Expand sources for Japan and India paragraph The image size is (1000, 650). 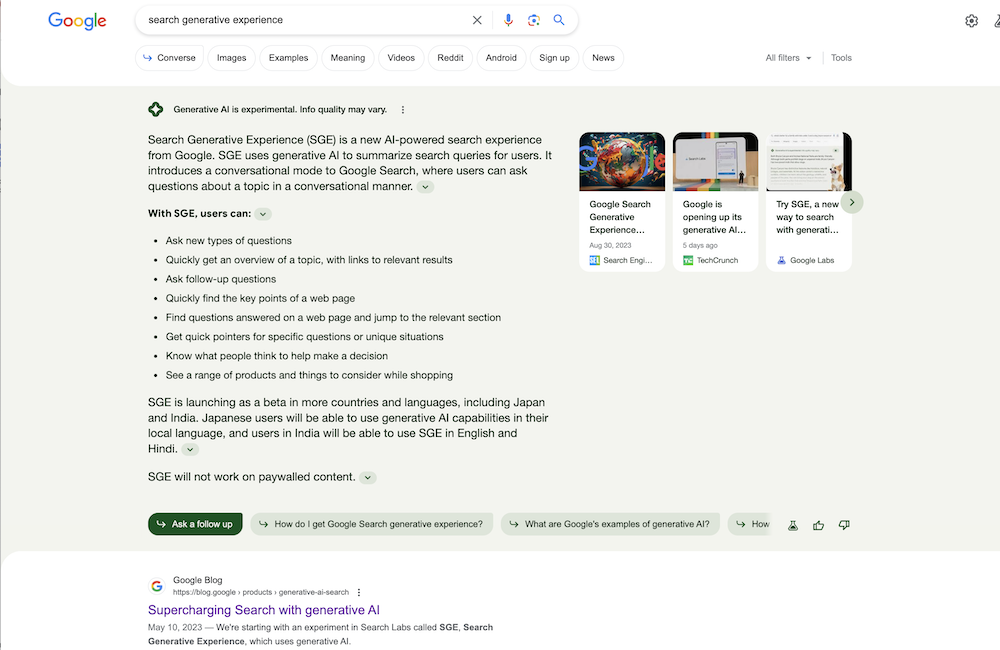pyautogui.click(x=190, y=450)
